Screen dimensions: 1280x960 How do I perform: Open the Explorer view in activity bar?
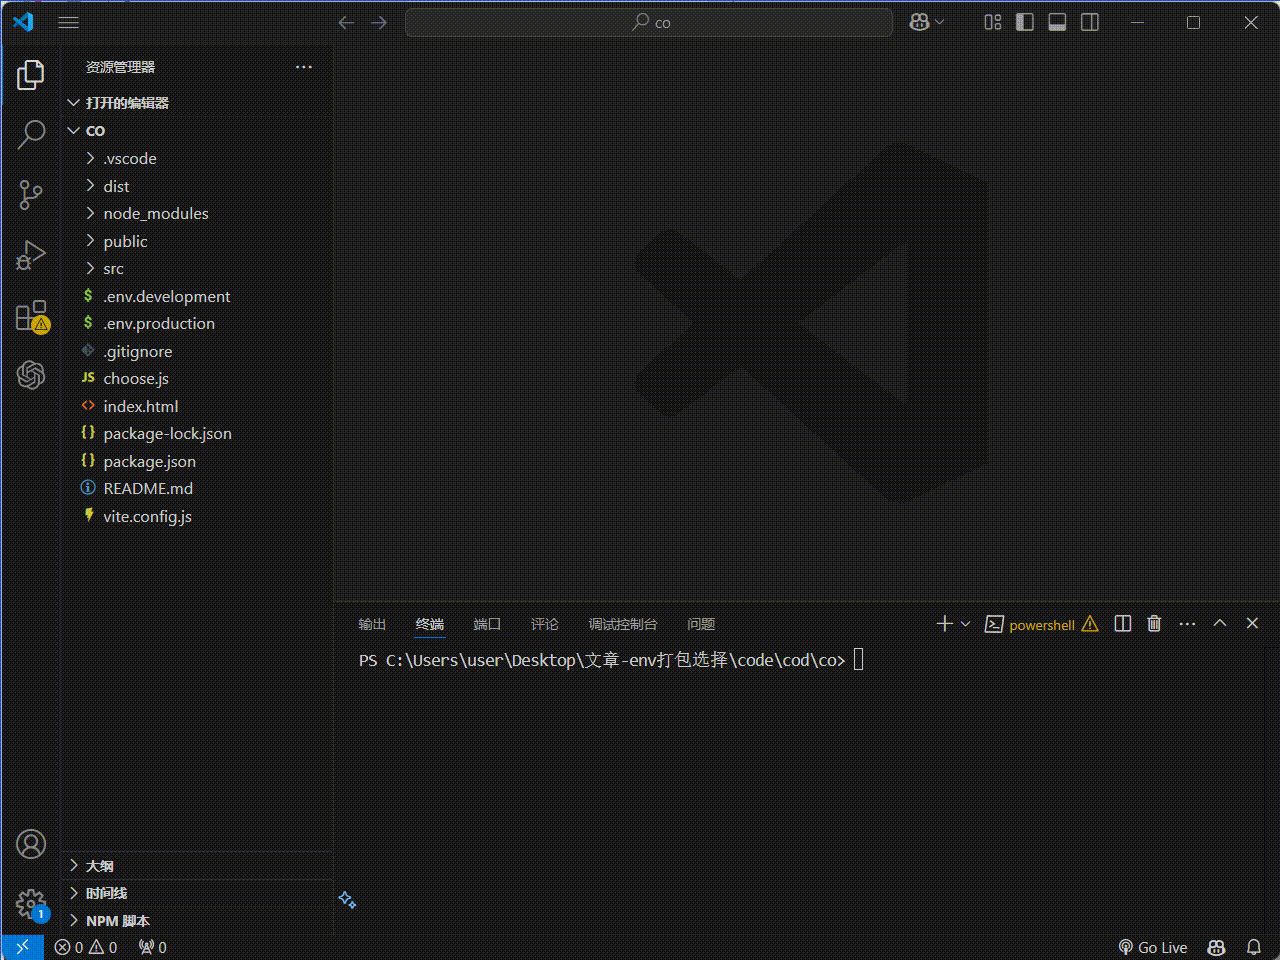click(x=31, y=74)
